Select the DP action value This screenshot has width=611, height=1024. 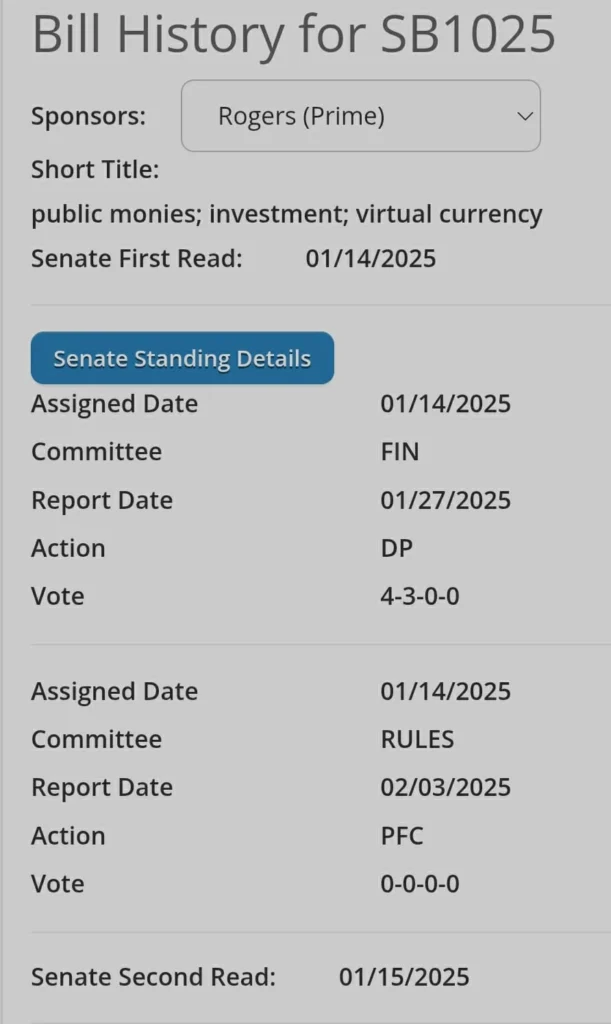coord(396,548)
